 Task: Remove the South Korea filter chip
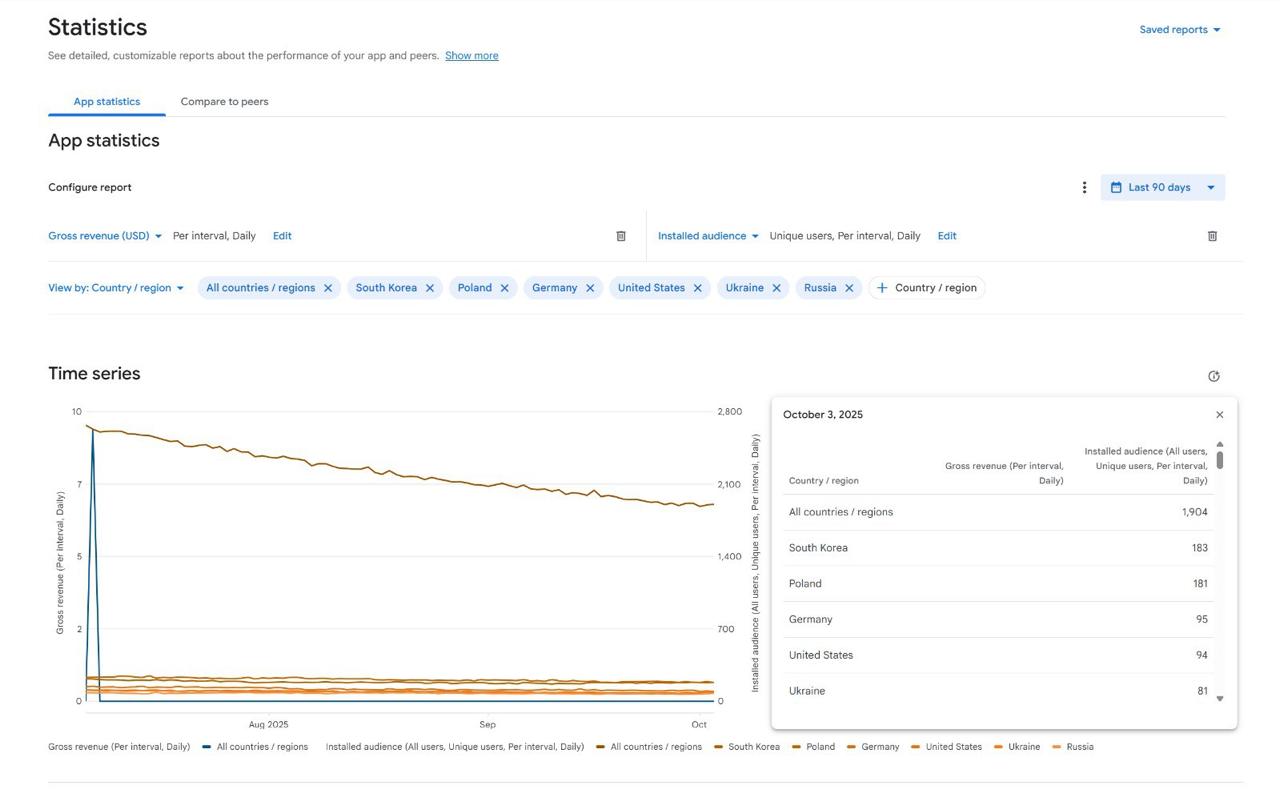click(430, 288)
